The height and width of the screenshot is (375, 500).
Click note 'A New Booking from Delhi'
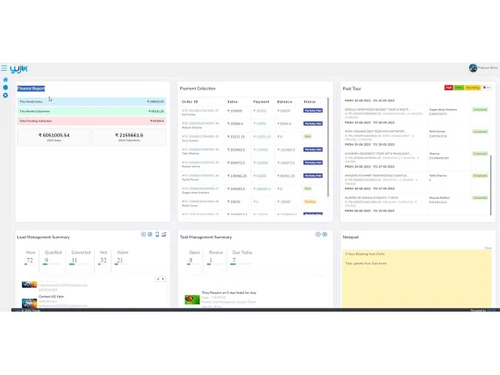(x=365, y=254)
